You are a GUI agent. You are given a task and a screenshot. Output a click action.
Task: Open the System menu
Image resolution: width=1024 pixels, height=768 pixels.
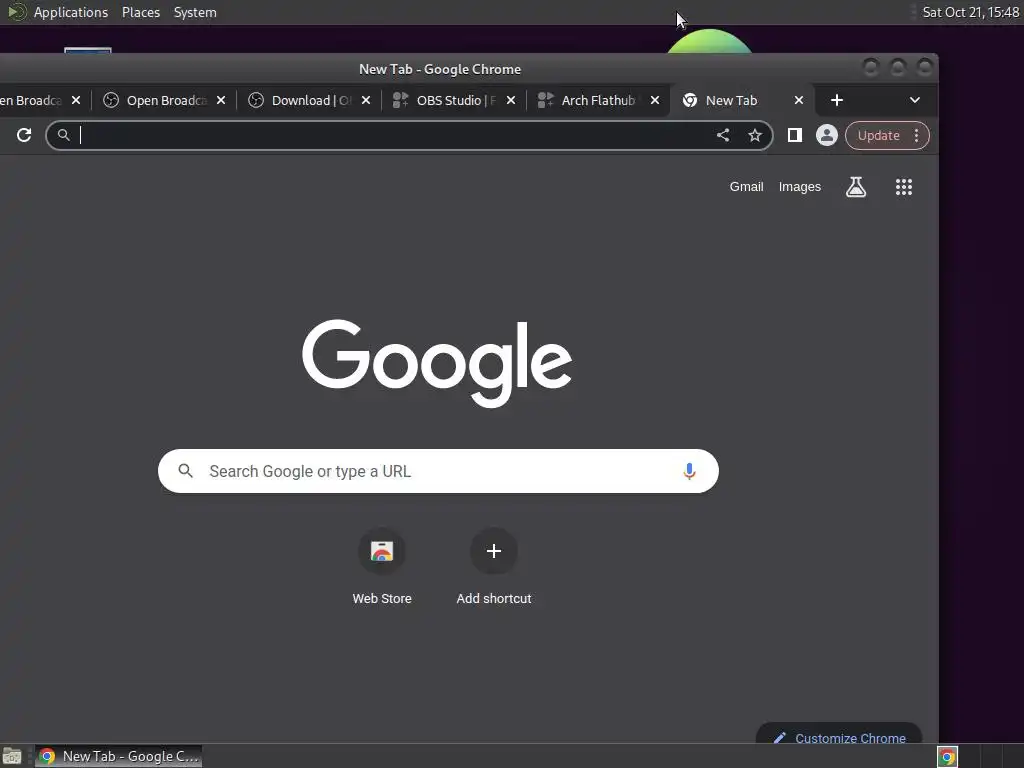click(195, 12)
